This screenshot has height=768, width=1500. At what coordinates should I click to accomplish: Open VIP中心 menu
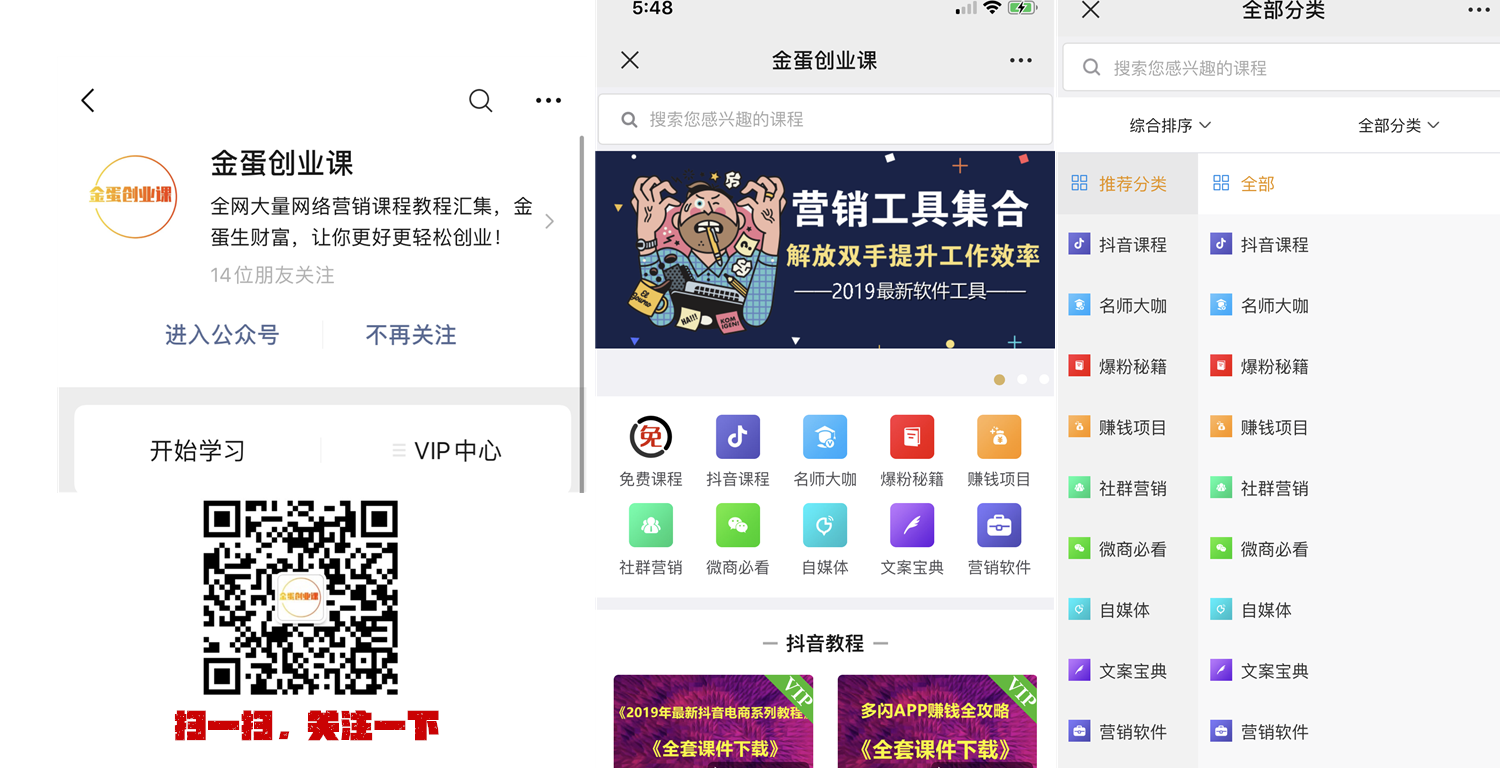(x=446, y=451)
